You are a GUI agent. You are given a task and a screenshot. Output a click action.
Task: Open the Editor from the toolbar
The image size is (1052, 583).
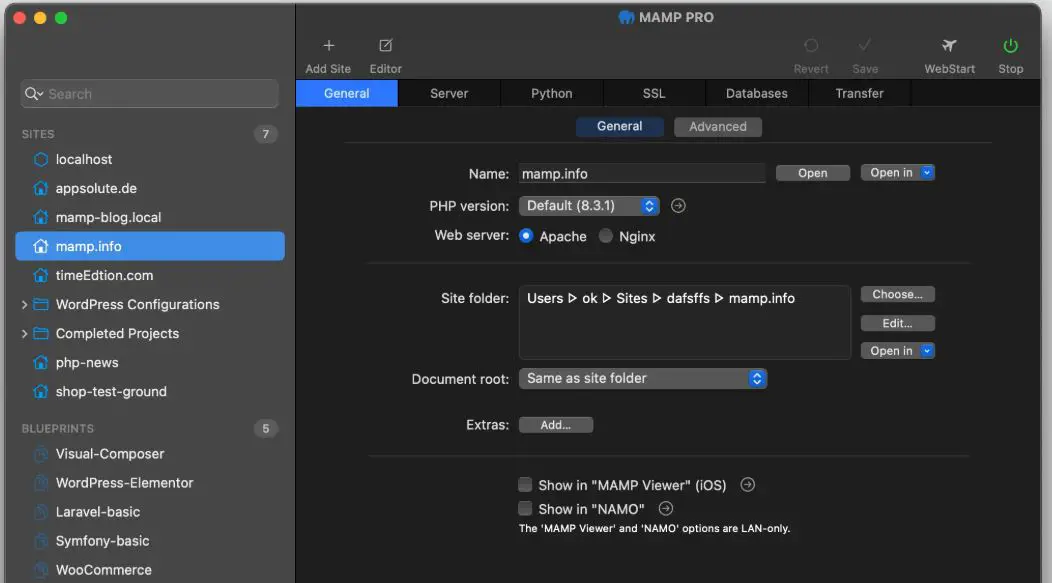click(385, 45)
